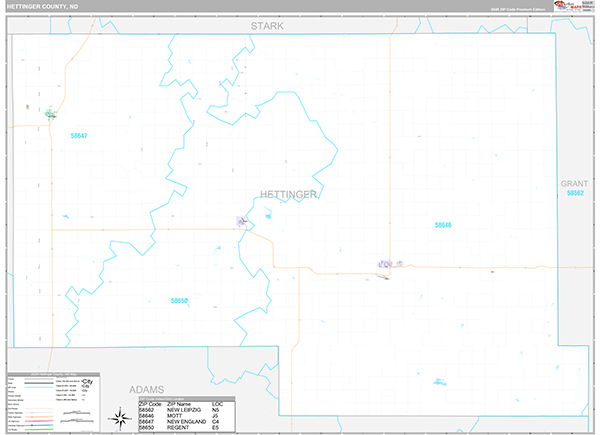Click ZIP code 58650 on the map
The width and height of the screenshot is (600, 435).
point(179,300)
